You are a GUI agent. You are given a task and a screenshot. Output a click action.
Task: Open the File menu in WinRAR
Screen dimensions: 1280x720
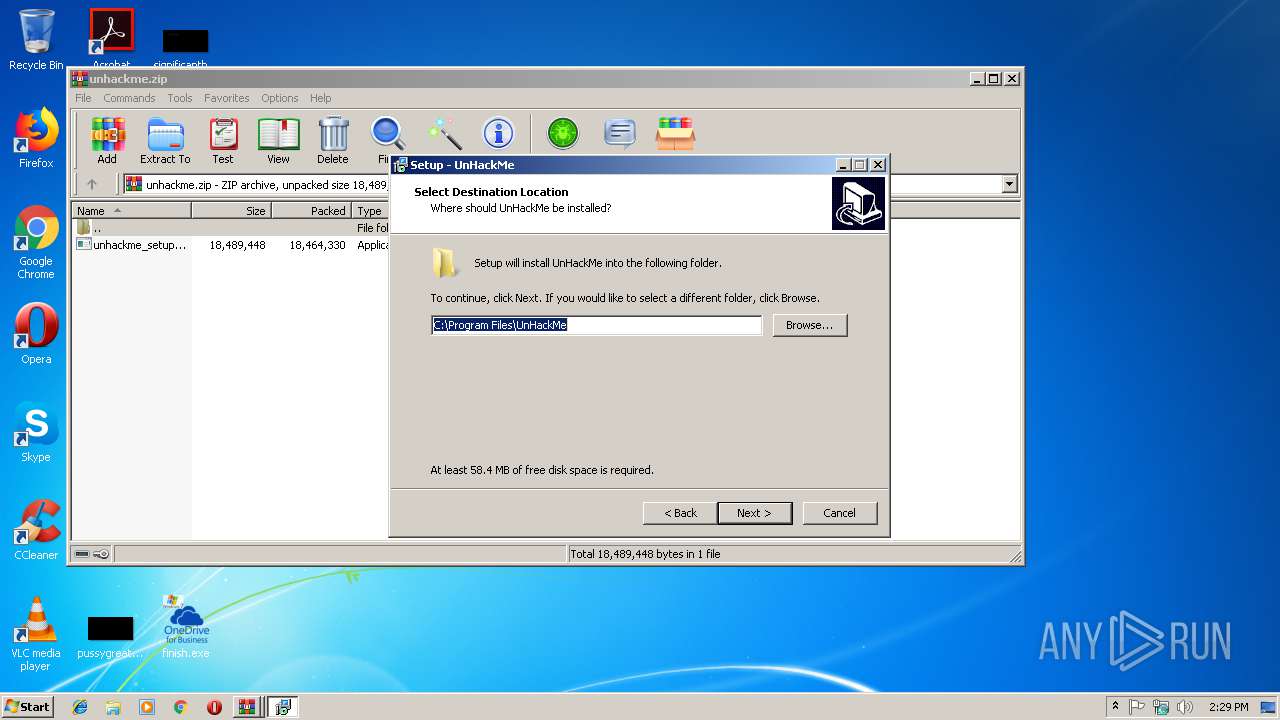(x=83, y=98)
